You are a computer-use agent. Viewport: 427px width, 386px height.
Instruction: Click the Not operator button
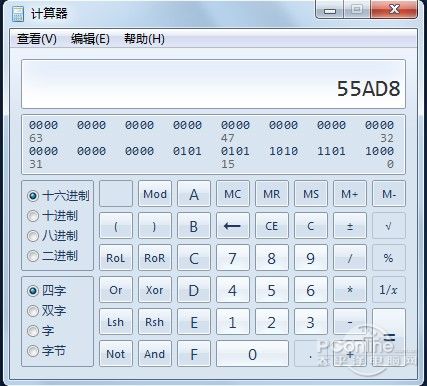[x=116, y=354]
